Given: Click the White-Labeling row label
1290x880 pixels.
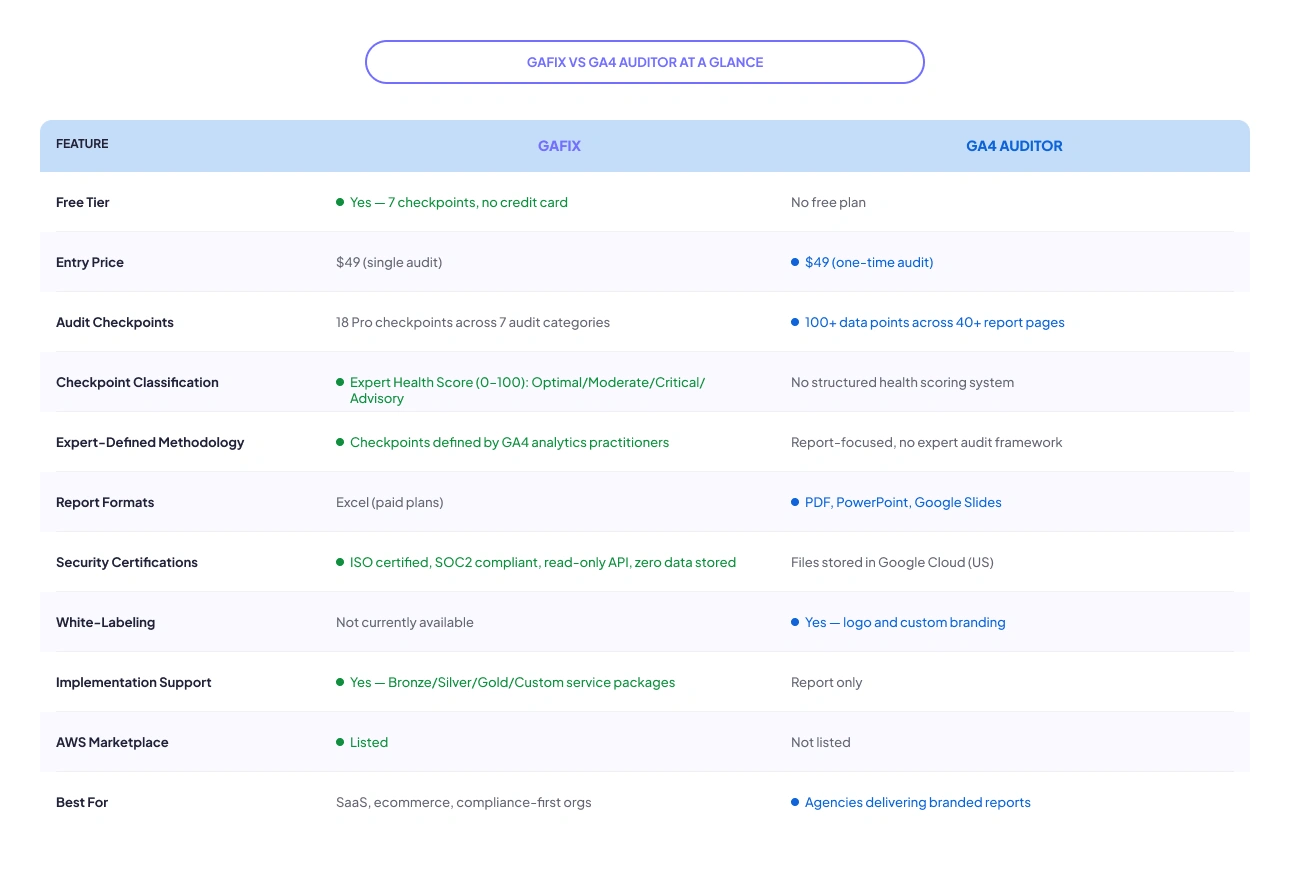Looking at the screenshot, I should pos(105,622).
